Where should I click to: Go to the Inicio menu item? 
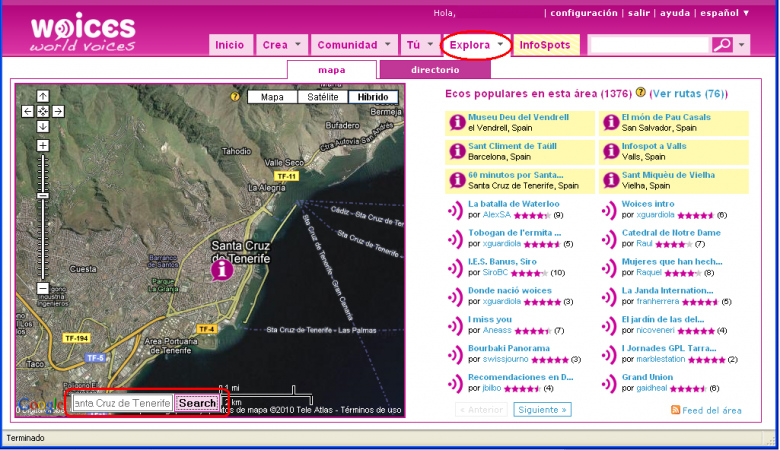pos(229,45)
